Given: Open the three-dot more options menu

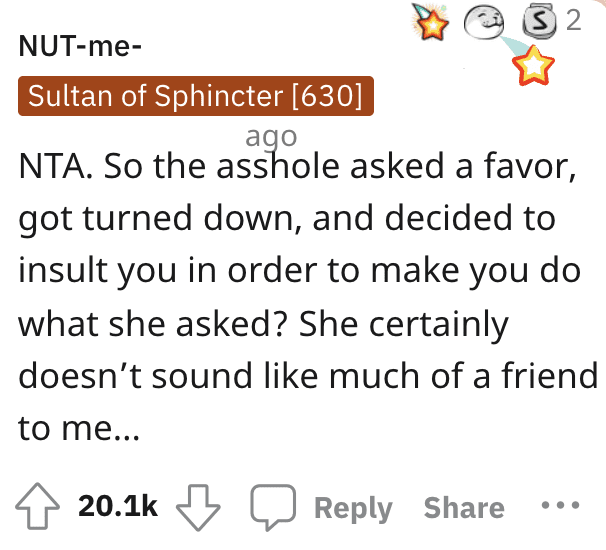Looking at the screenshot, I should [x=559, y=506].
